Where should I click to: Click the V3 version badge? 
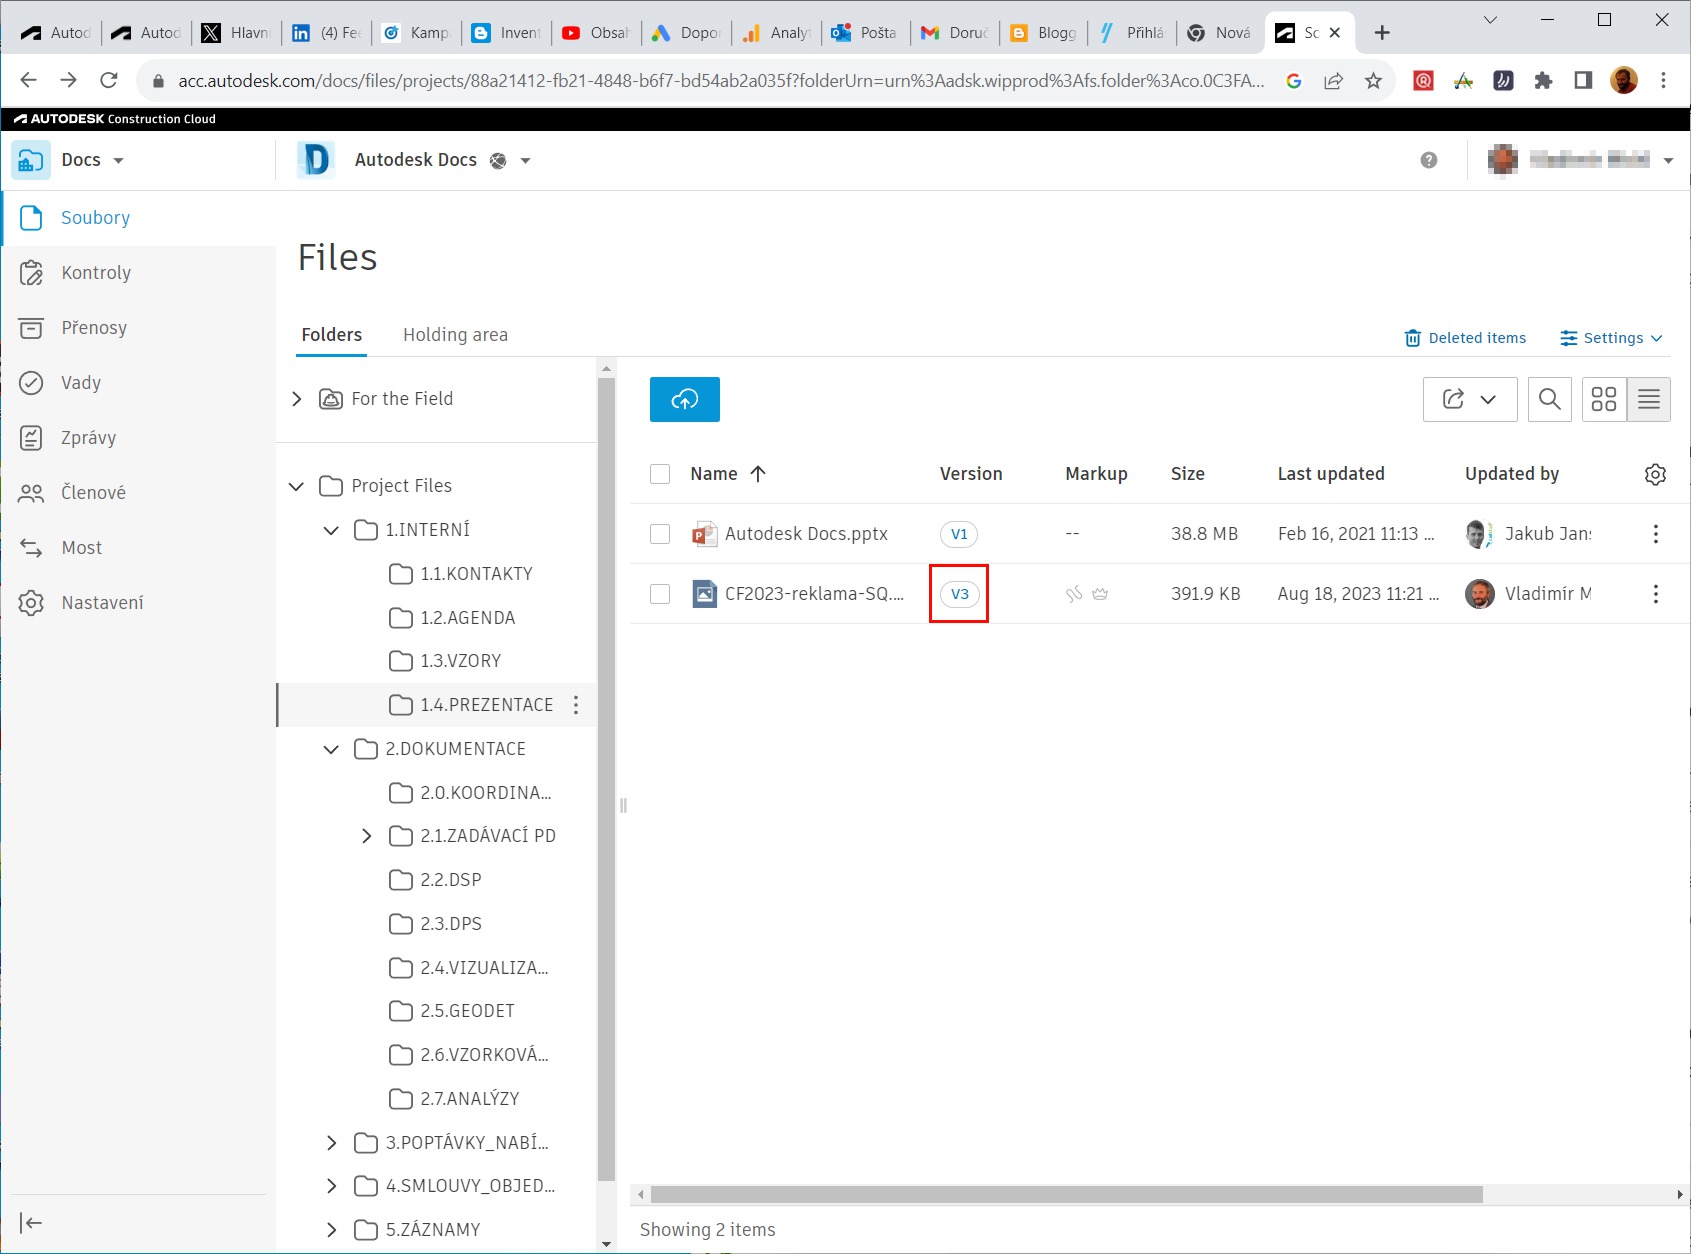[x=959, y=594]
